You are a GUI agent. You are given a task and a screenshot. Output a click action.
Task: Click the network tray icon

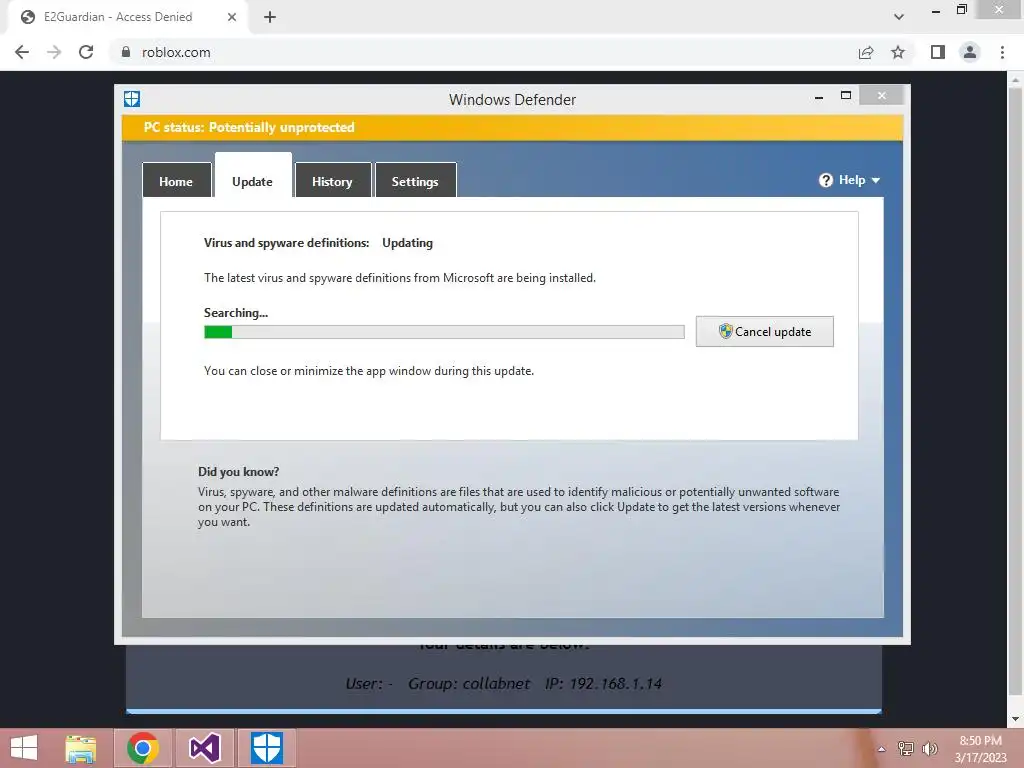tap(906, 749)
